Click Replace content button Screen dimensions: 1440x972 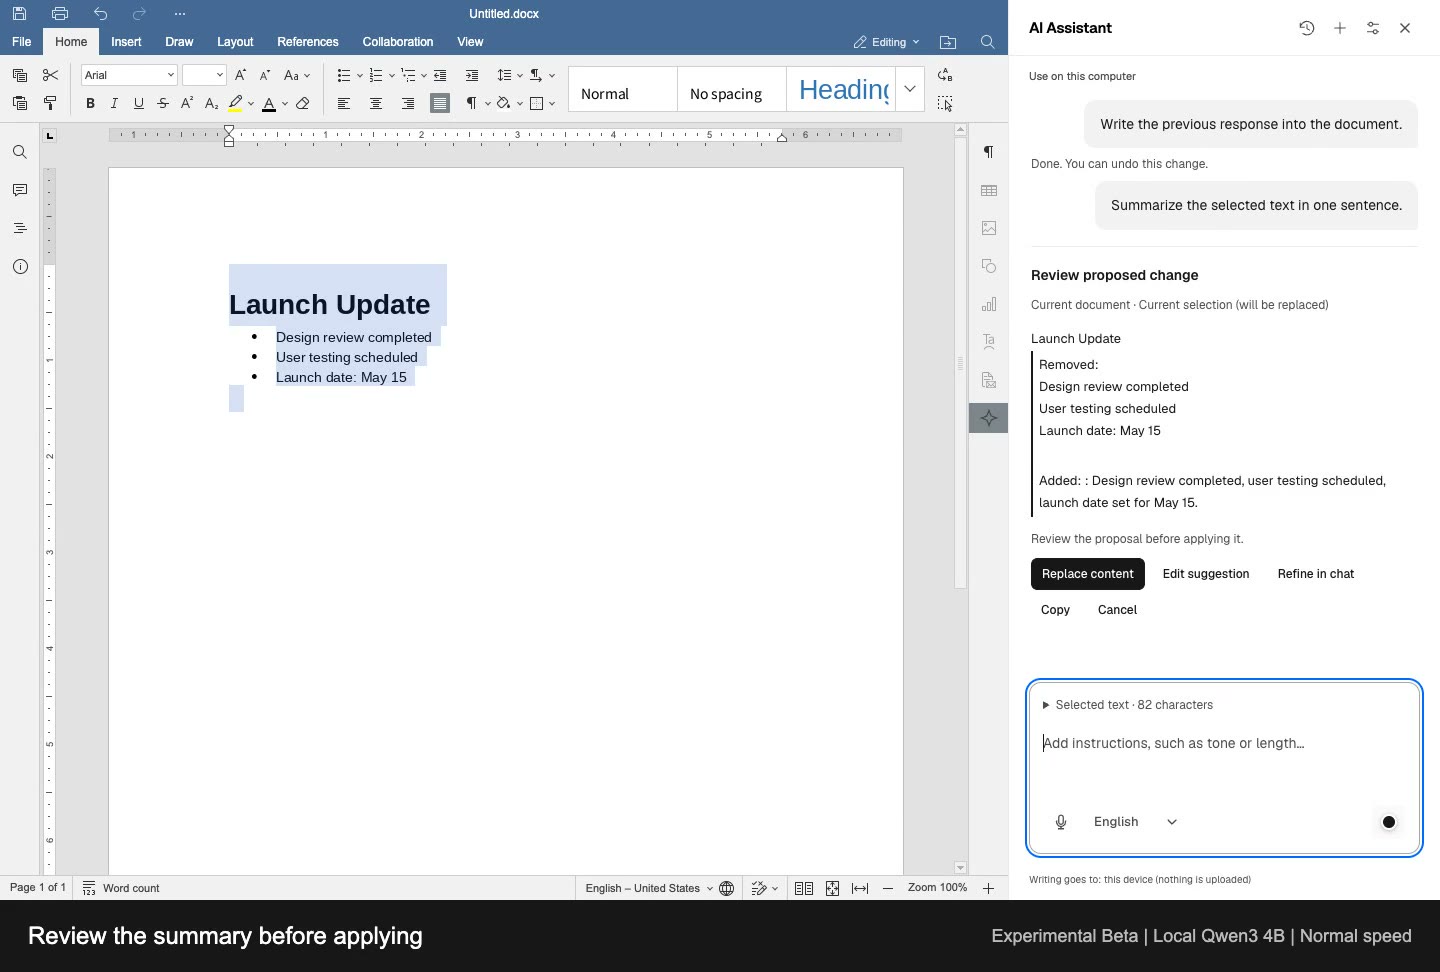click(x=1088, y=574)
